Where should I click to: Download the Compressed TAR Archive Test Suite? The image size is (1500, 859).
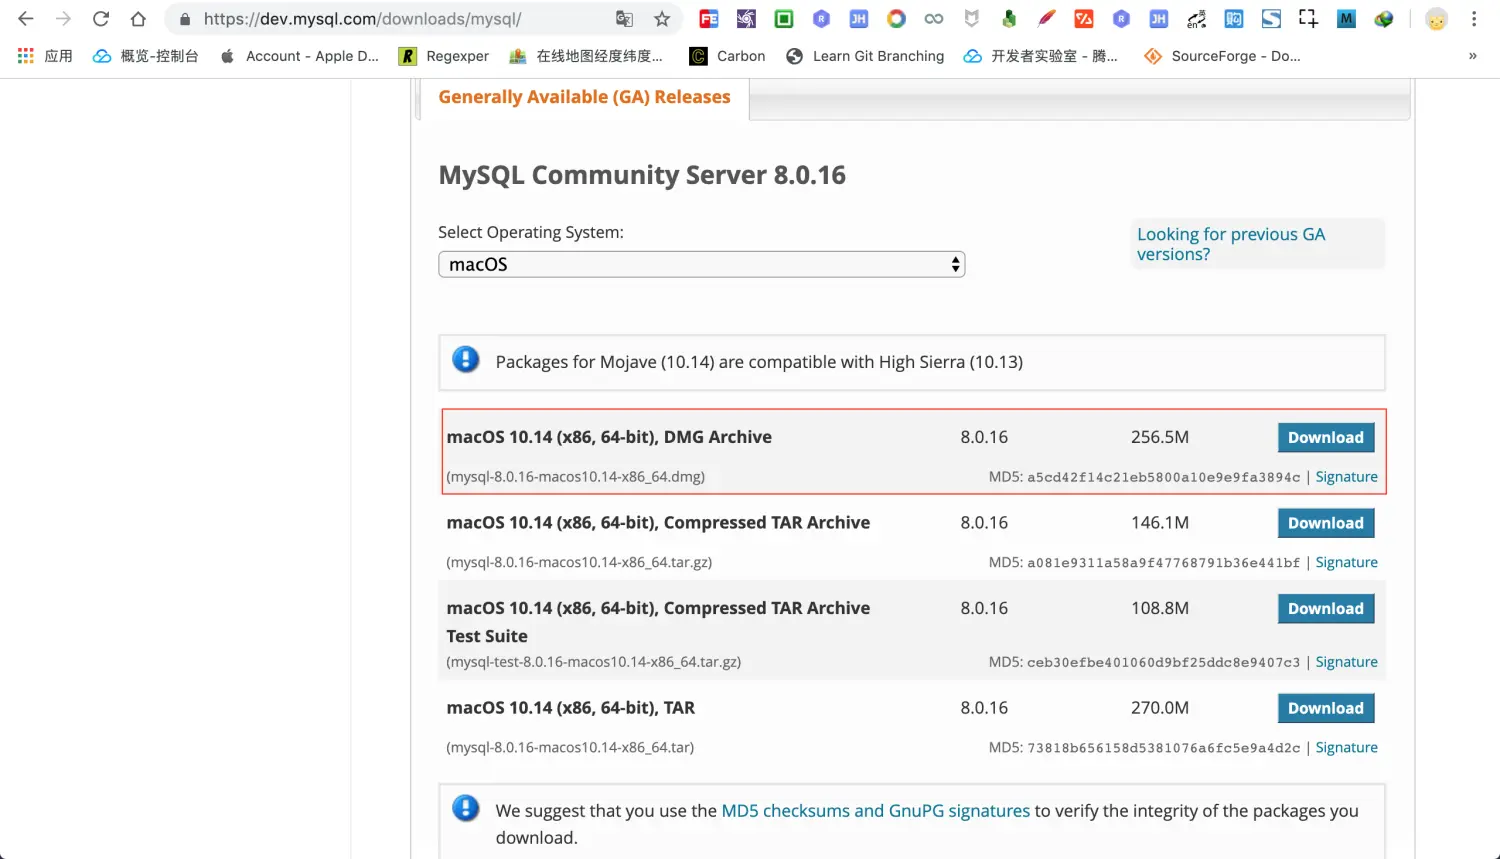click(x=1326, y=608)
